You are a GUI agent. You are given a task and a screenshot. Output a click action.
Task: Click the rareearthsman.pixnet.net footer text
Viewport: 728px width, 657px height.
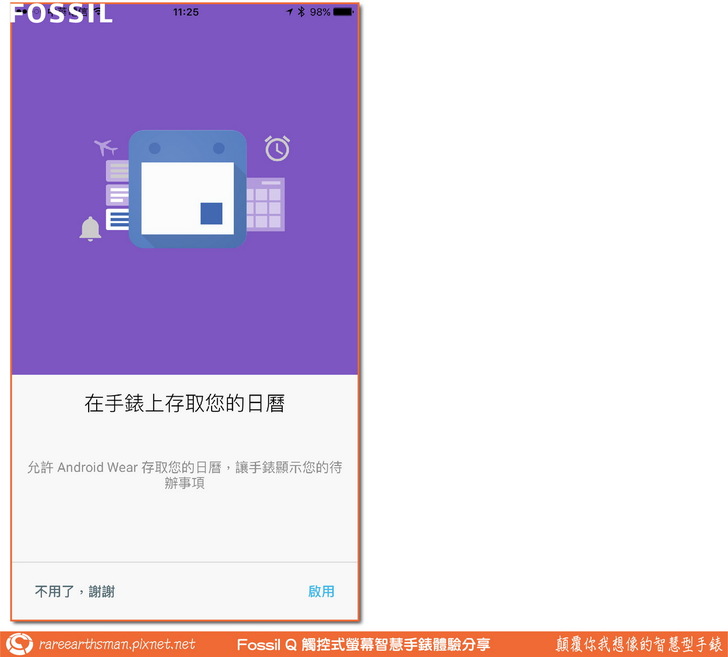[x=117, y=644]
